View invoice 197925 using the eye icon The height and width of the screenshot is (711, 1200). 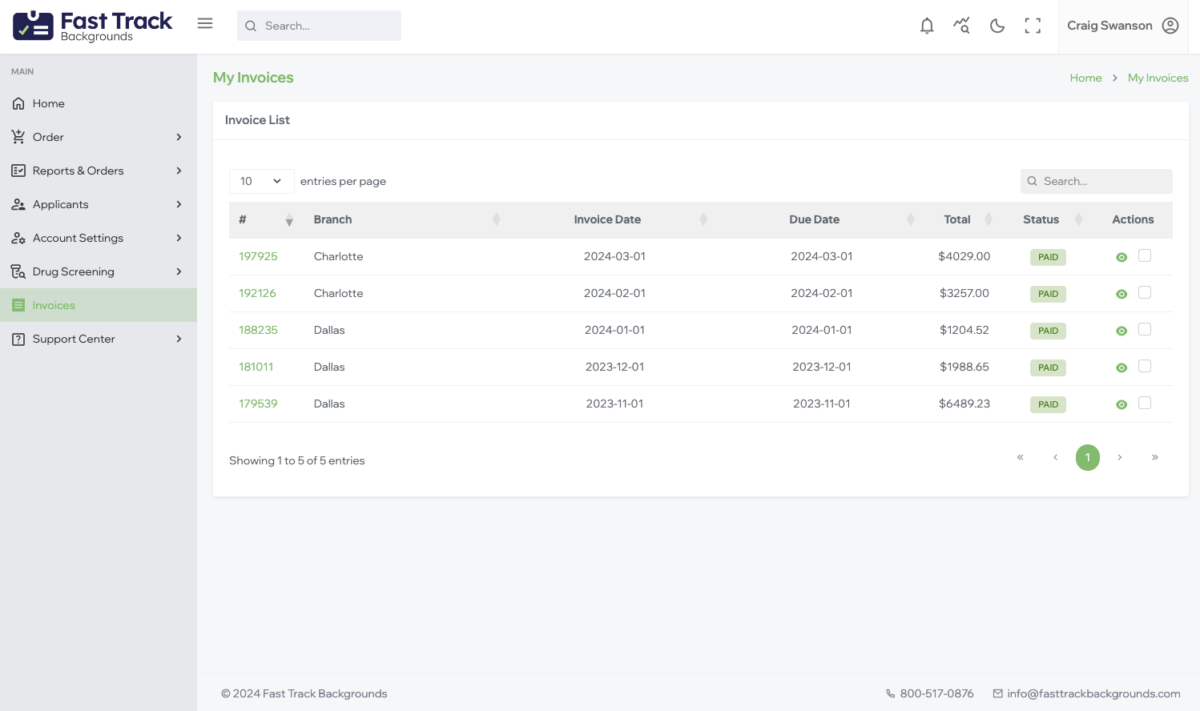click(x=1121, y=257)
